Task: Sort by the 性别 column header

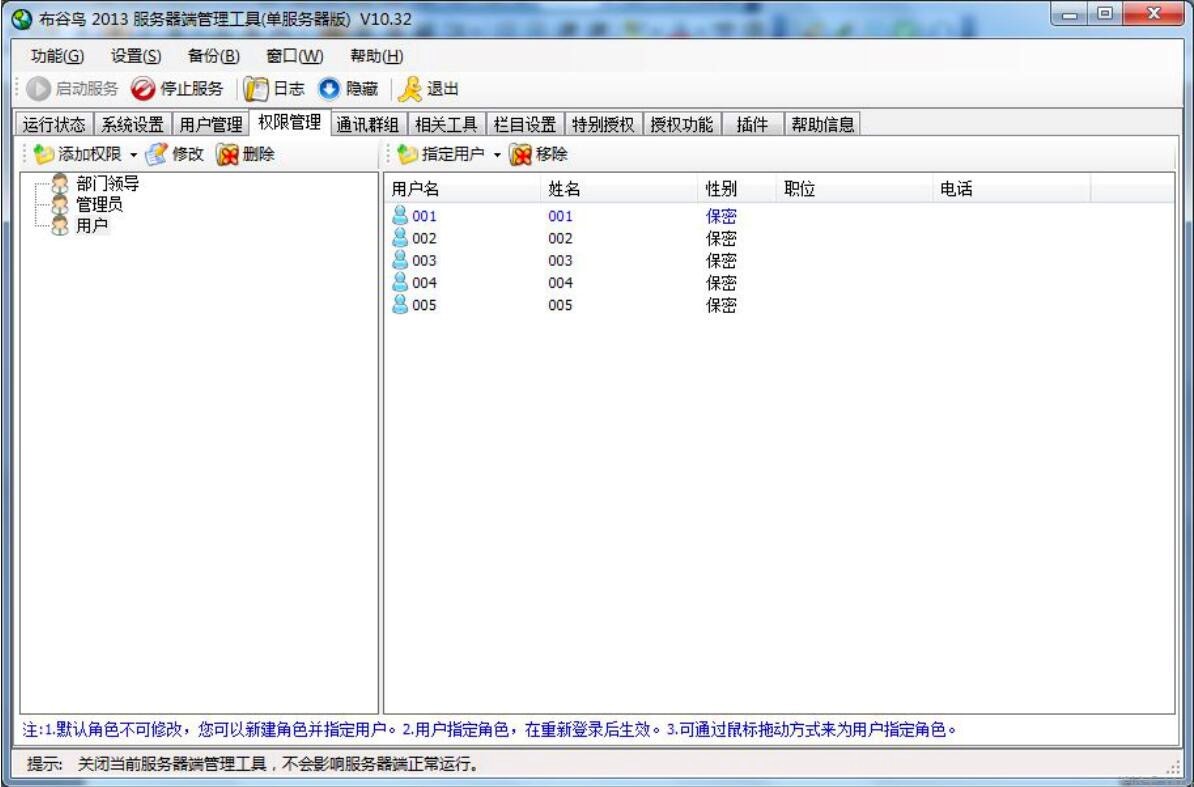Action: (739, 189)
